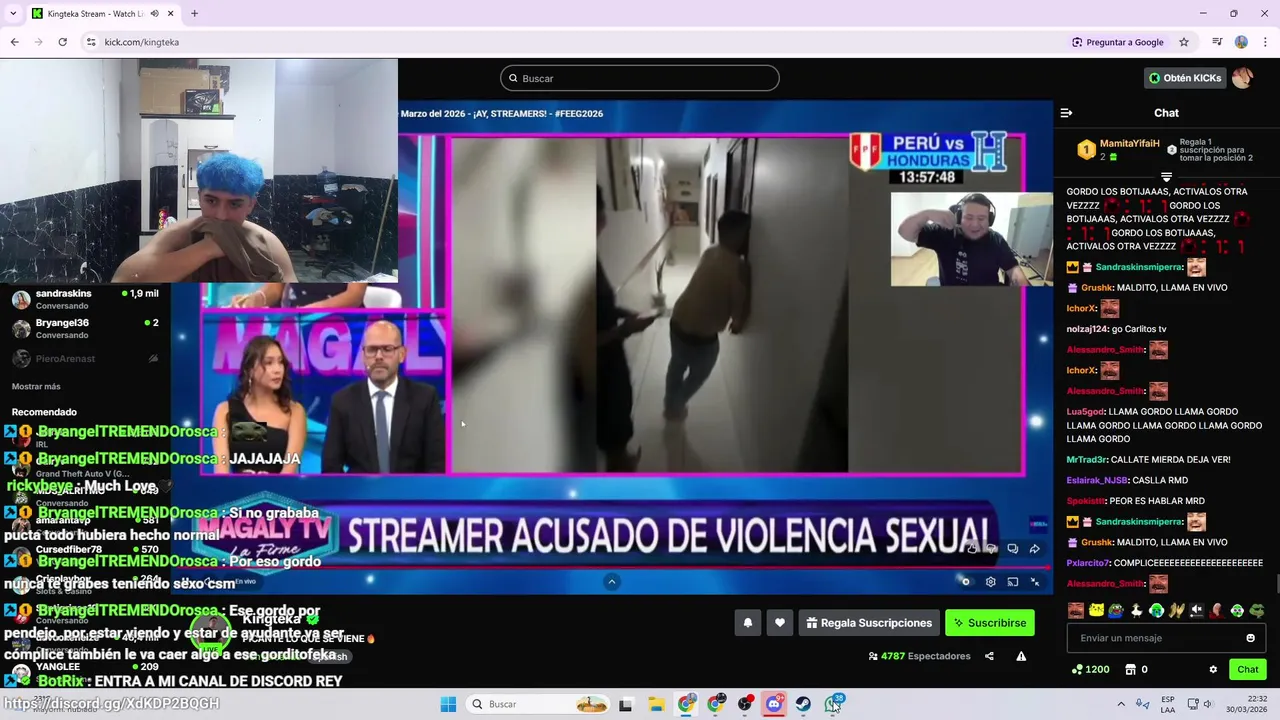The width and height of the screenshot is (1280, 720).
Task: Click the thumbs-down overlay icon on the video
Action: point(992,548)
